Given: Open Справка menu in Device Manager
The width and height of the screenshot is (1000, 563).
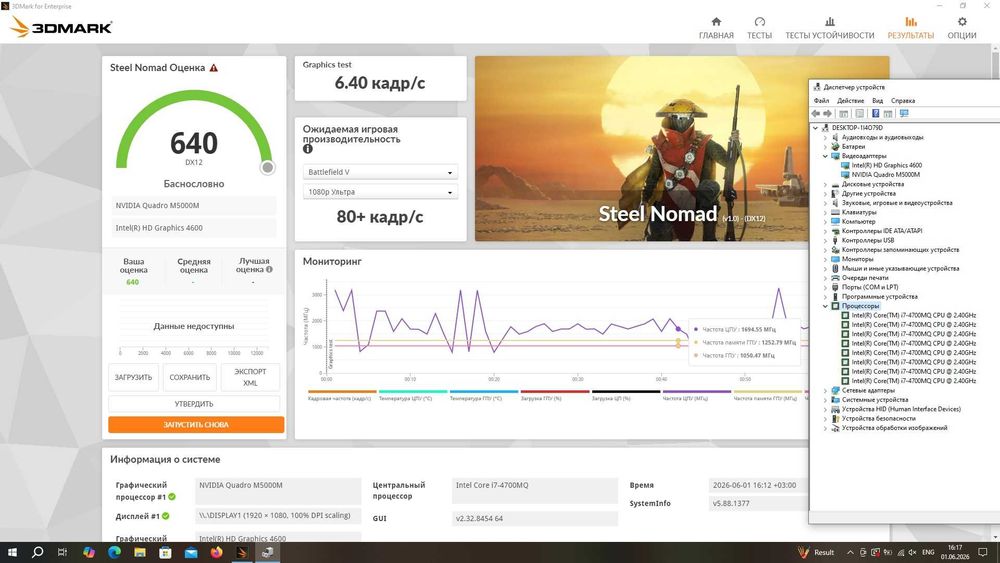Looking at the screenshot, I should point(902,101).
